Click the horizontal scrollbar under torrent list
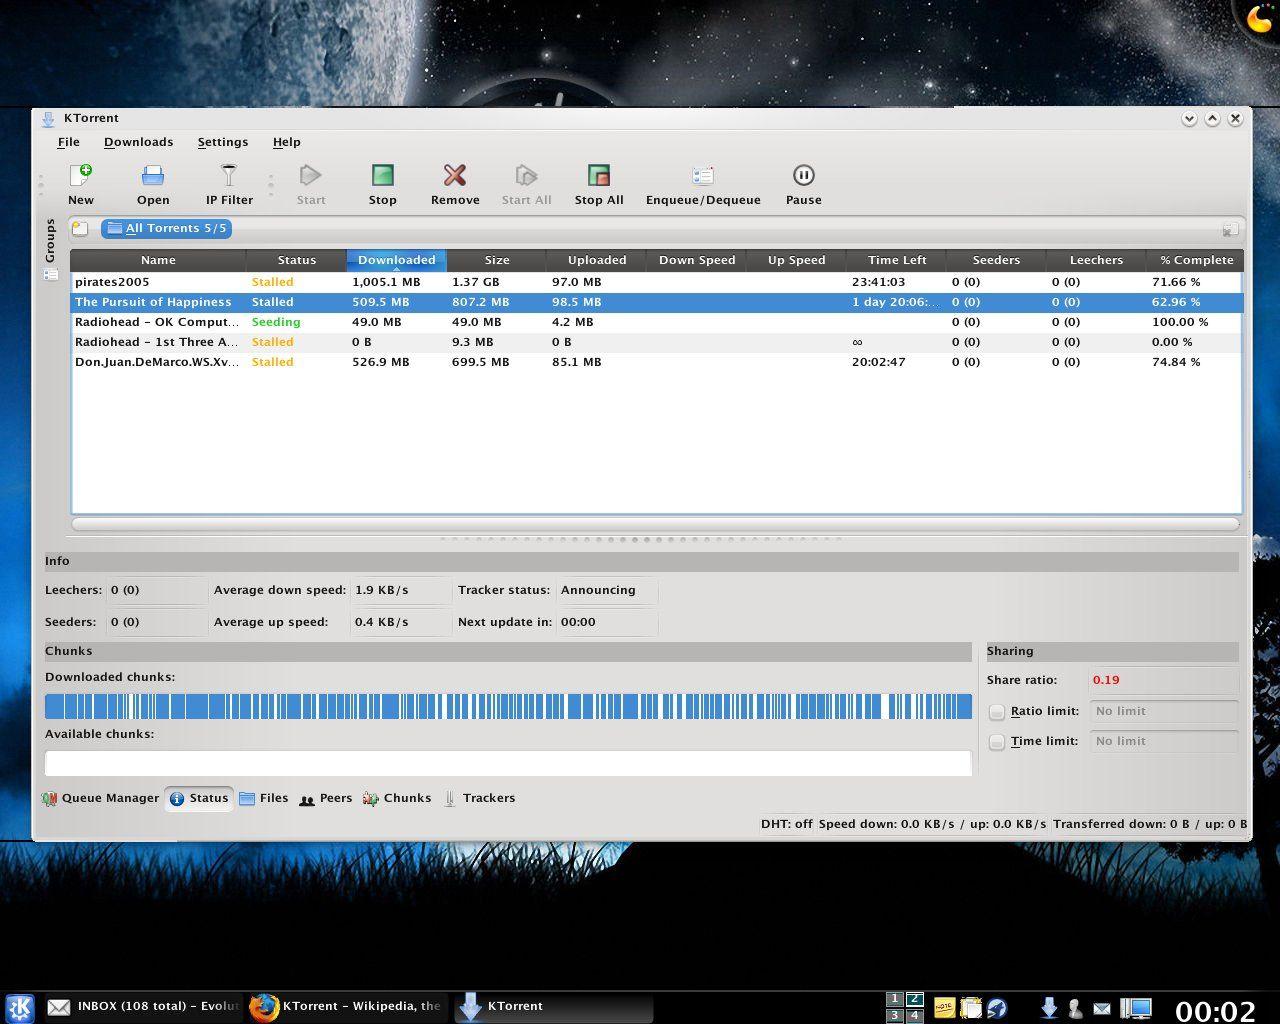1280x1024 pixels. click(656, 524)
